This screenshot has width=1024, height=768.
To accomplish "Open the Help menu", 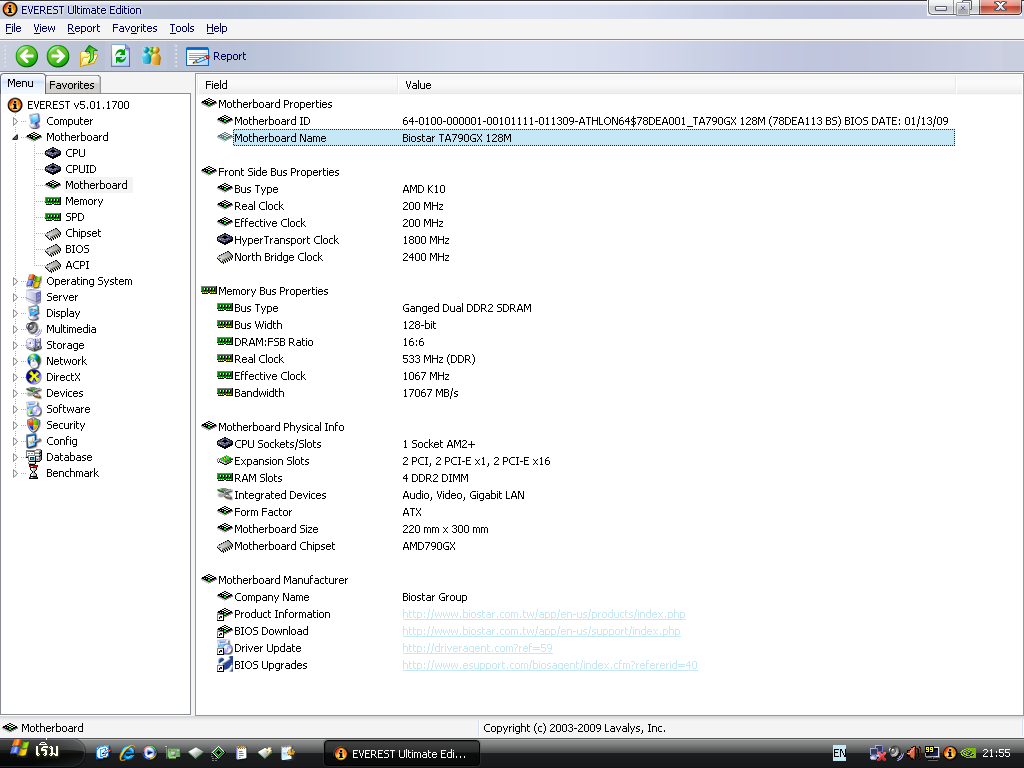I will point(216,28).
